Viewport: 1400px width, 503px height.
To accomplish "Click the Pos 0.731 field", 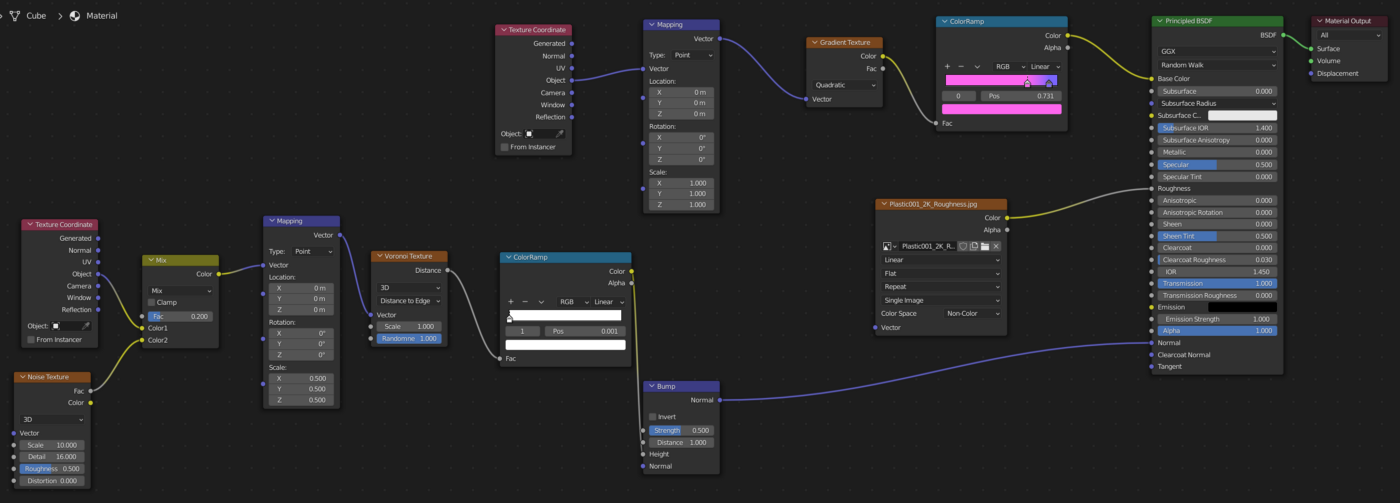I will click(1020, 96).
